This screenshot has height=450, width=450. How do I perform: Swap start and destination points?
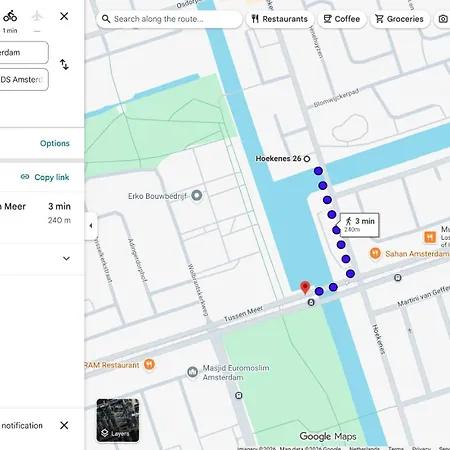pyautogui.click(x=64, y=64)
